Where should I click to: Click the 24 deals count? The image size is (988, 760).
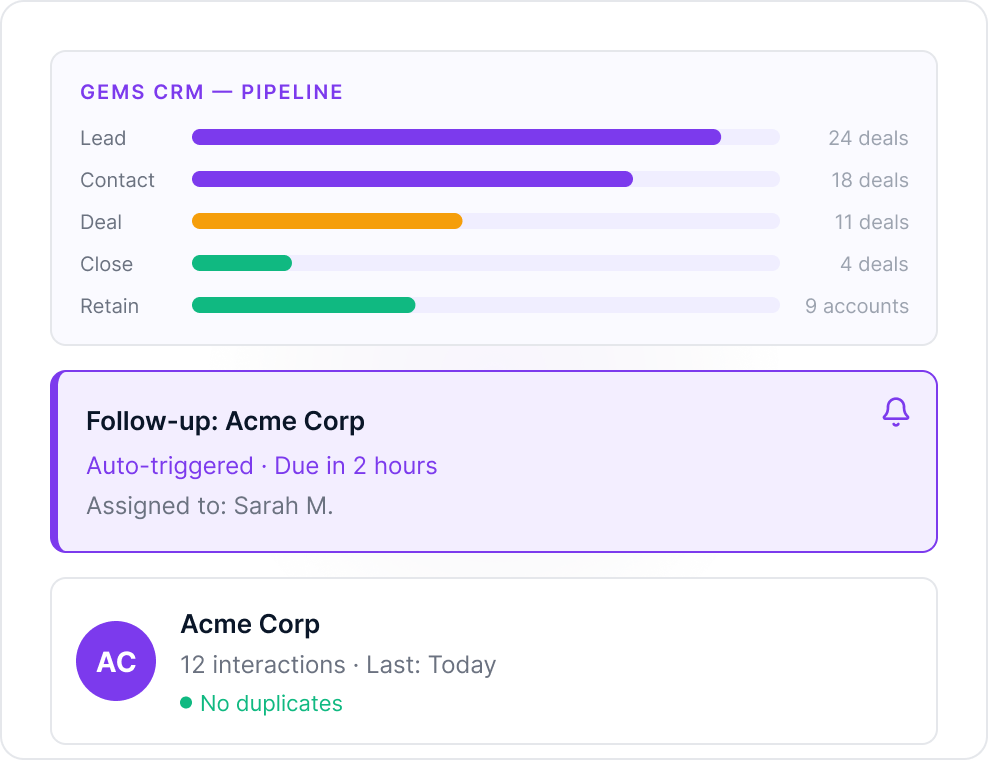[x=868, y=138]
